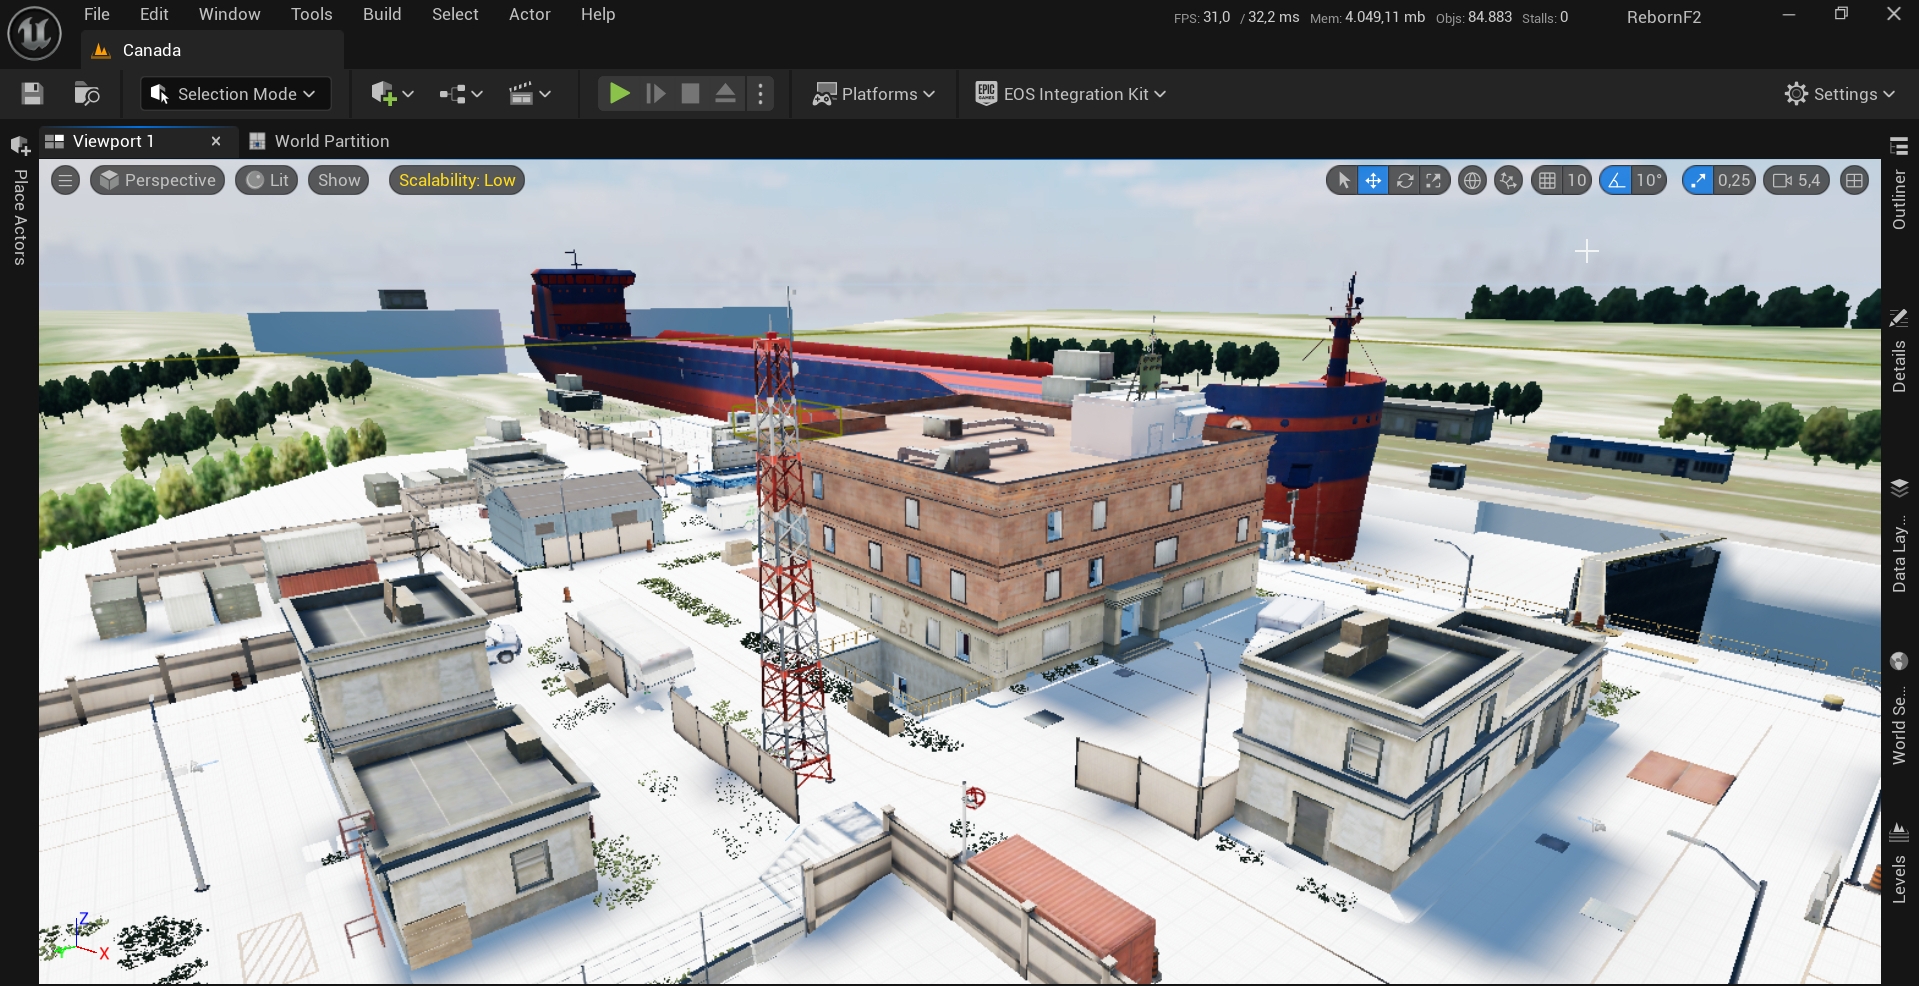Select the Scale transform tool in the viewport

[1434, 181]
